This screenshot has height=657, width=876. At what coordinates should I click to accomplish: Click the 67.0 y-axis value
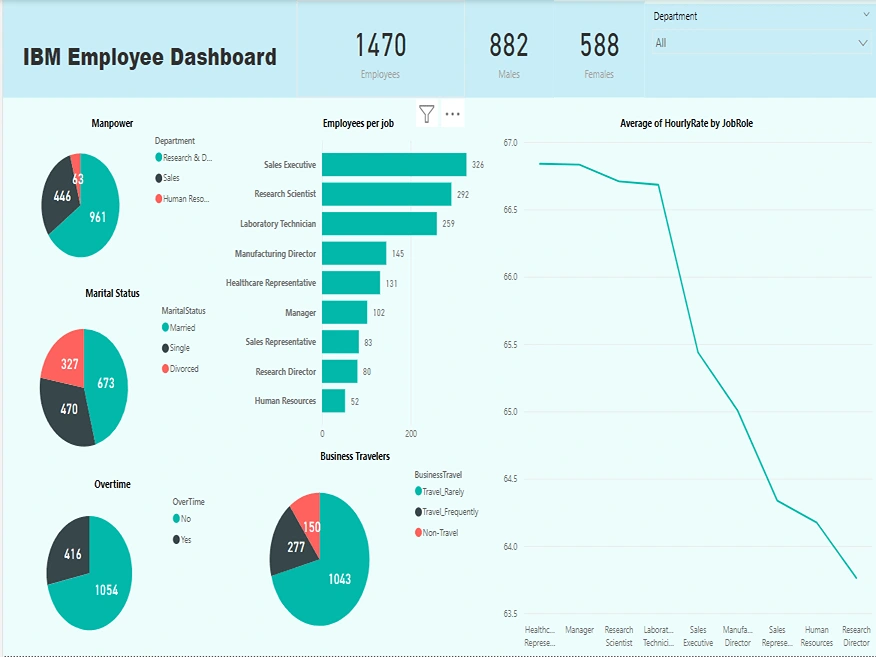click(x=511, y=143)
